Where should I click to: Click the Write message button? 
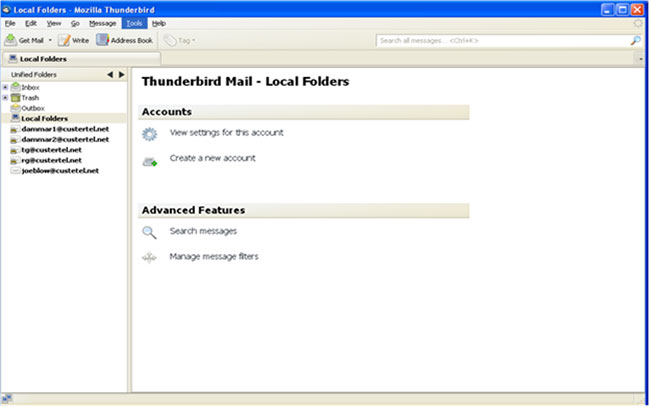(74, 40)
